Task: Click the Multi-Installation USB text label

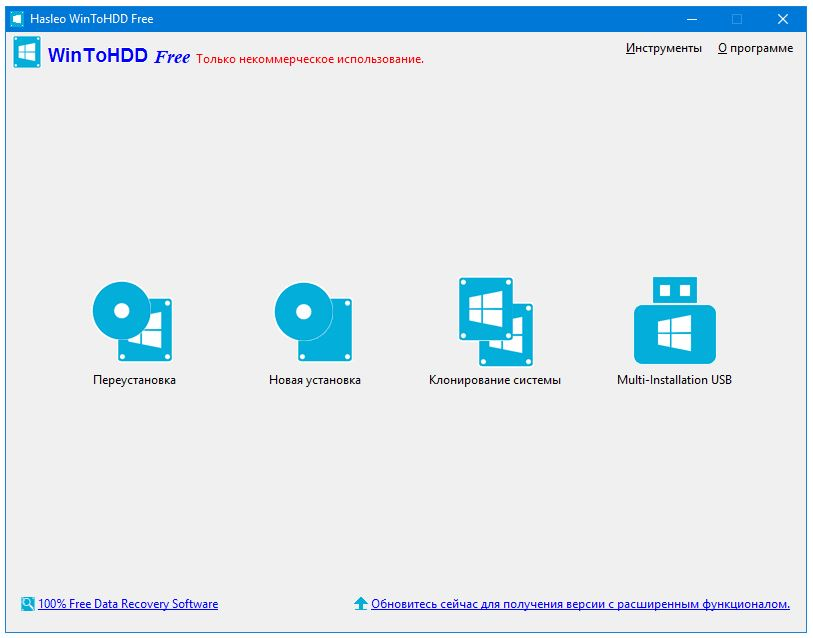Action: 676,379
